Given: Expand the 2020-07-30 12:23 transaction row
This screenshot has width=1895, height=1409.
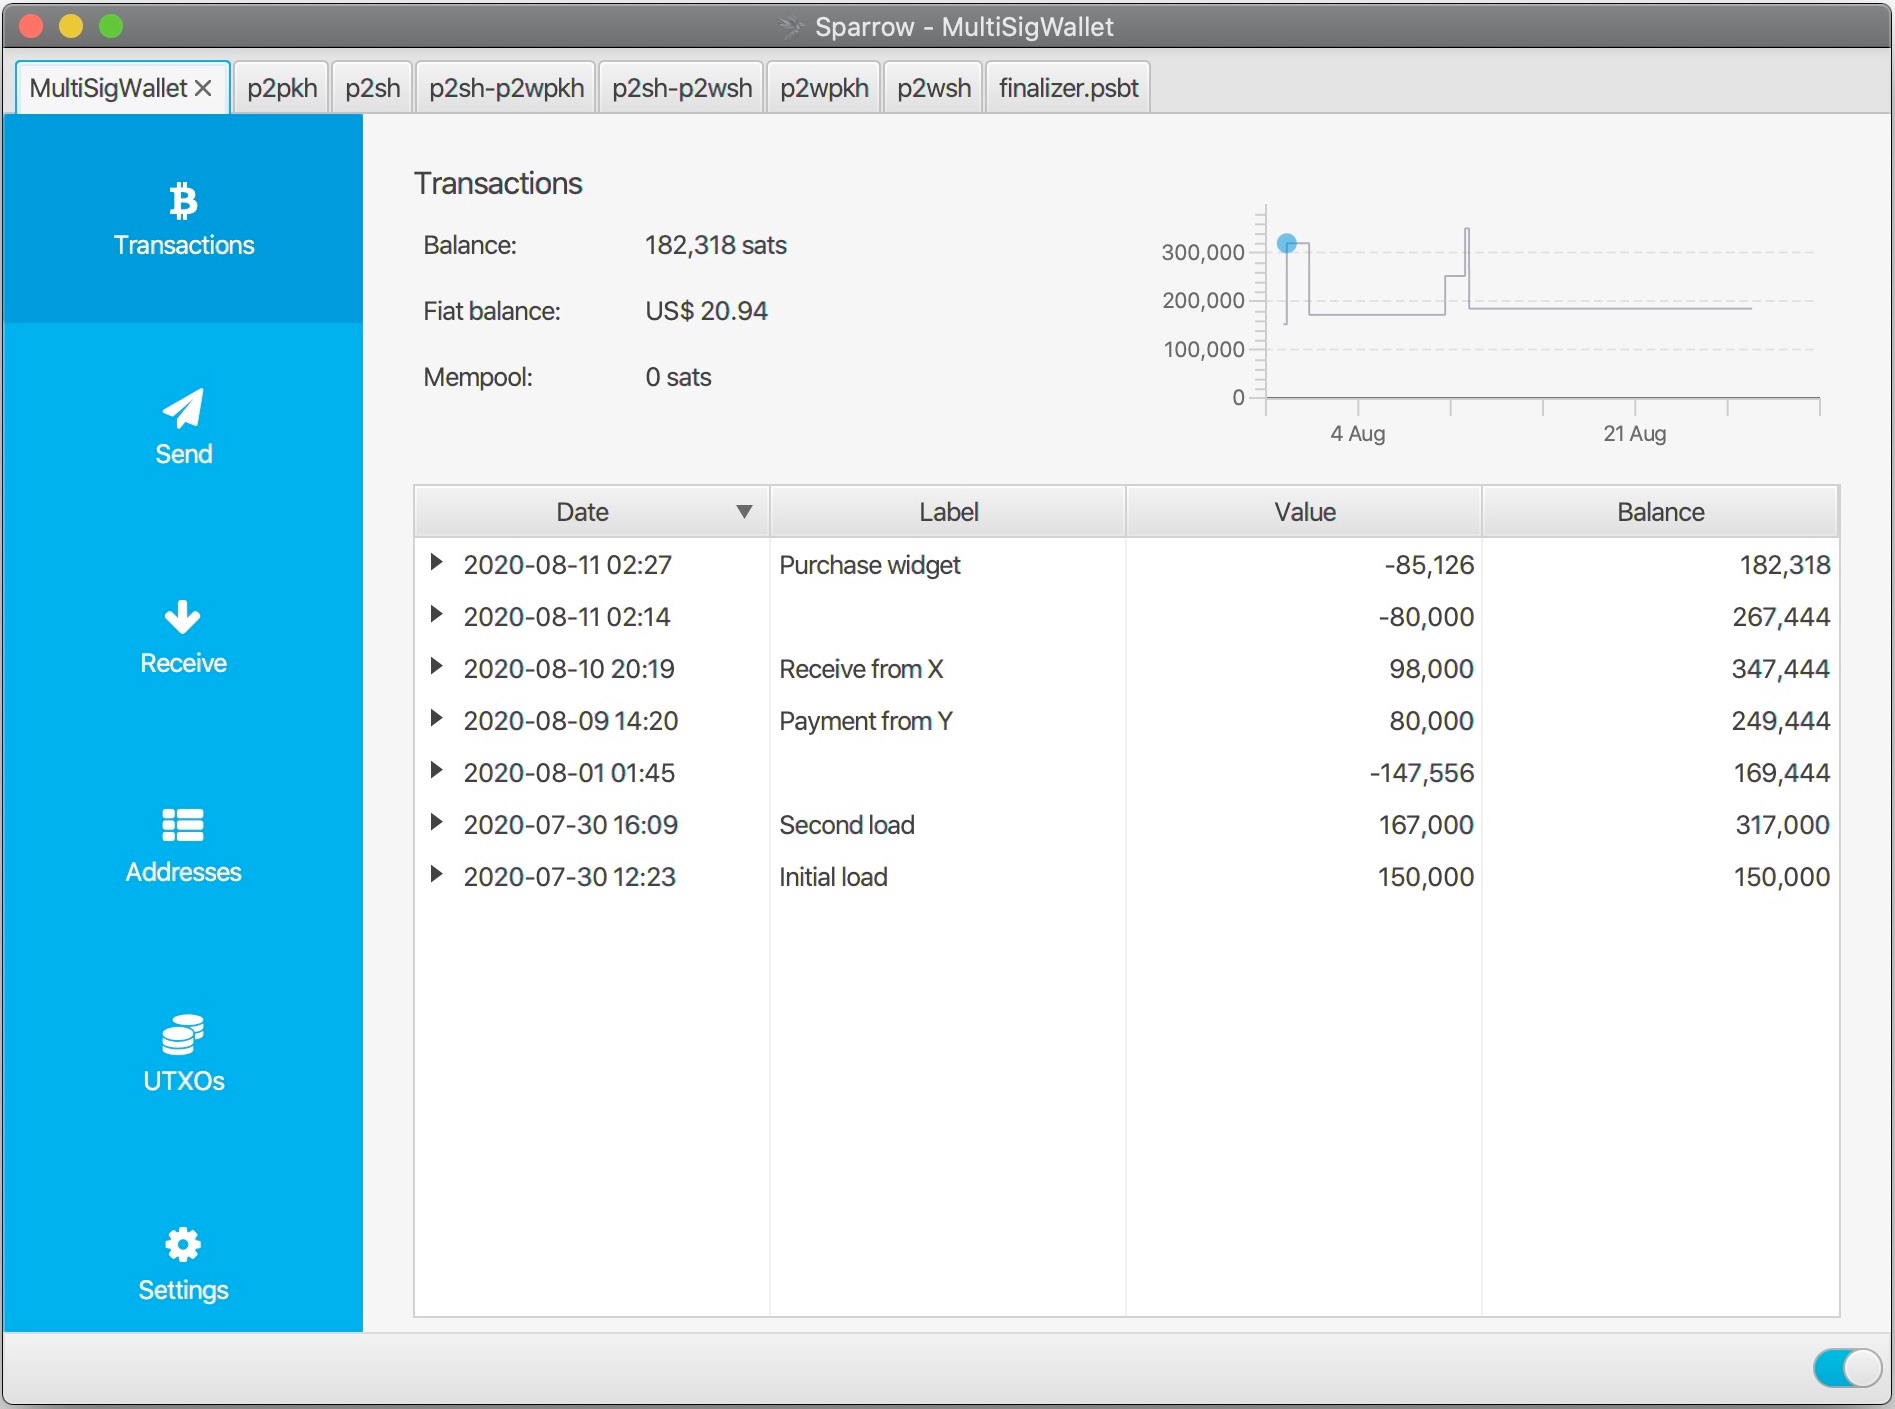Looking at the screenshot, I should [436, 875].
